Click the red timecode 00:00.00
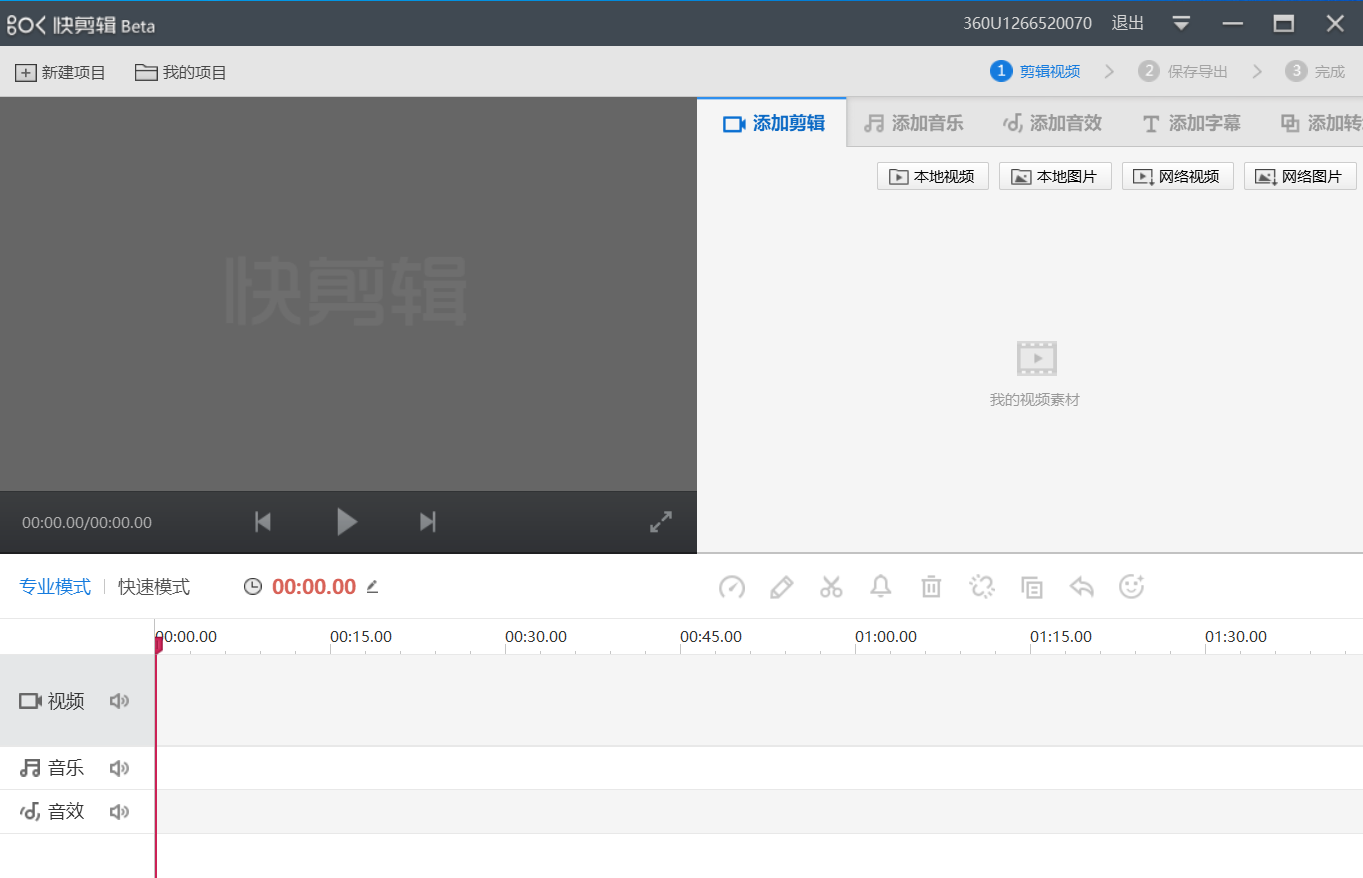The height and width of the screenshot is (878, 1363). pyautogui.click(x=314, y=587)
